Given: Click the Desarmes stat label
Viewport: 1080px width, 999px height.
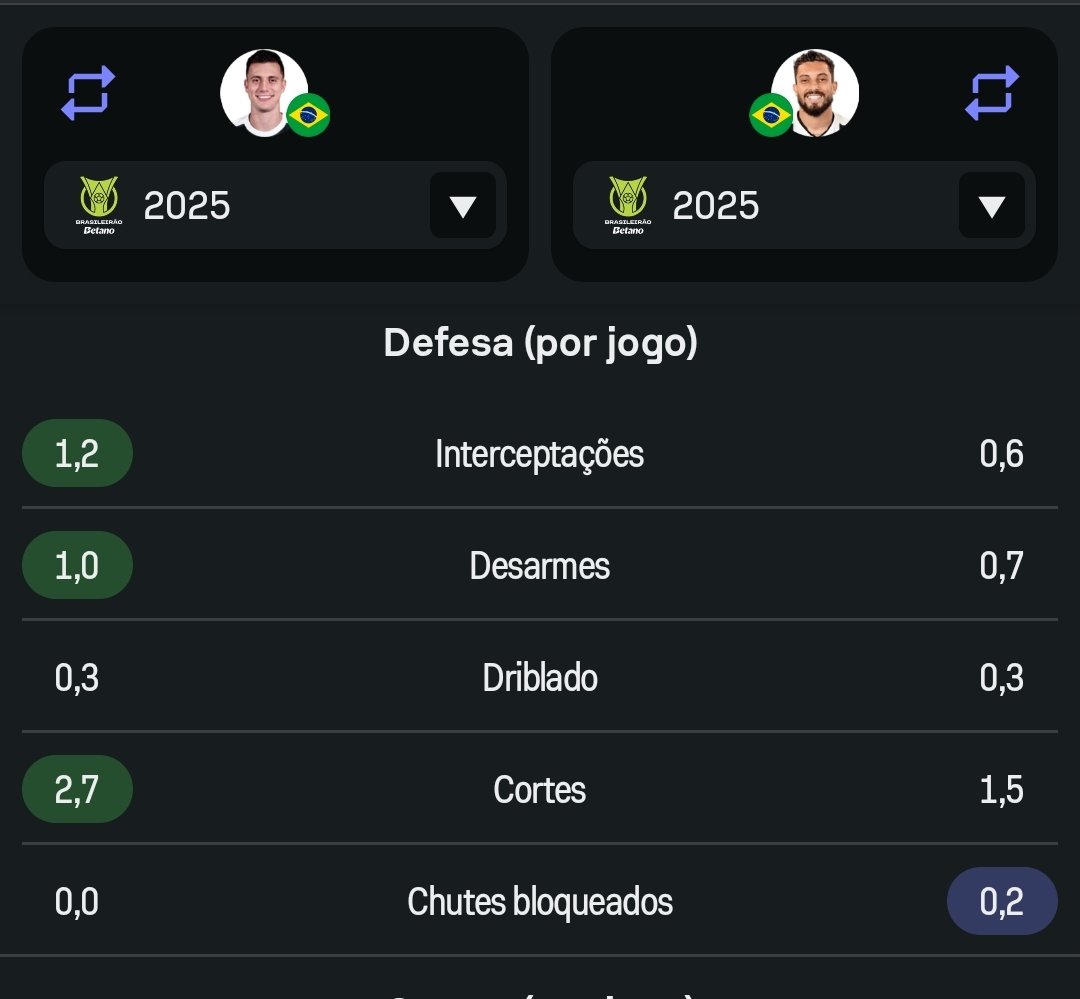Looking at the screenshot, I should point(540,566).
